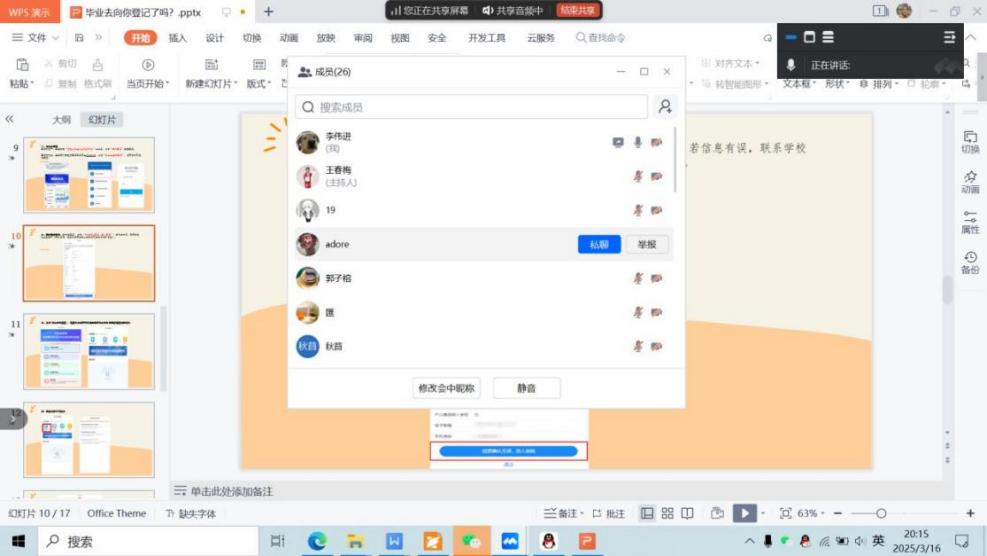This screenshot has height=556, width=987.
Task: Click the 备份 backup icon in sidebar
Action: click(x=969, y=263)
